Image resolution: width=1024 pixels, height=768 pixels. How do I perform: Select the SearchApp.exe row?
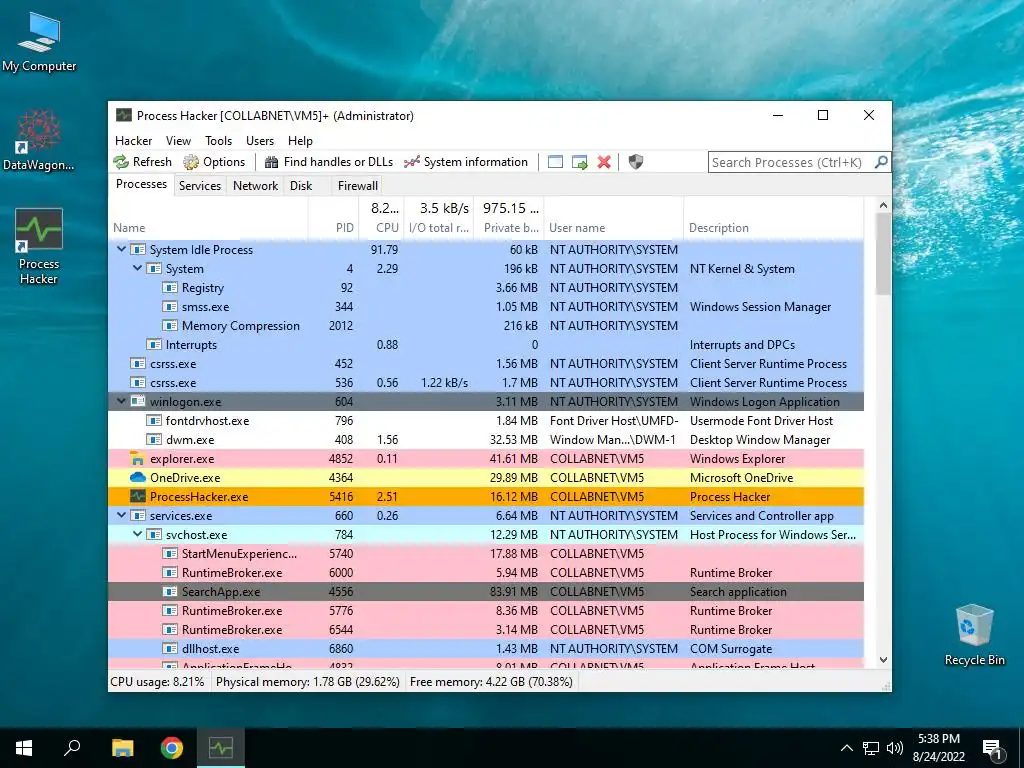tap(486, 592)
